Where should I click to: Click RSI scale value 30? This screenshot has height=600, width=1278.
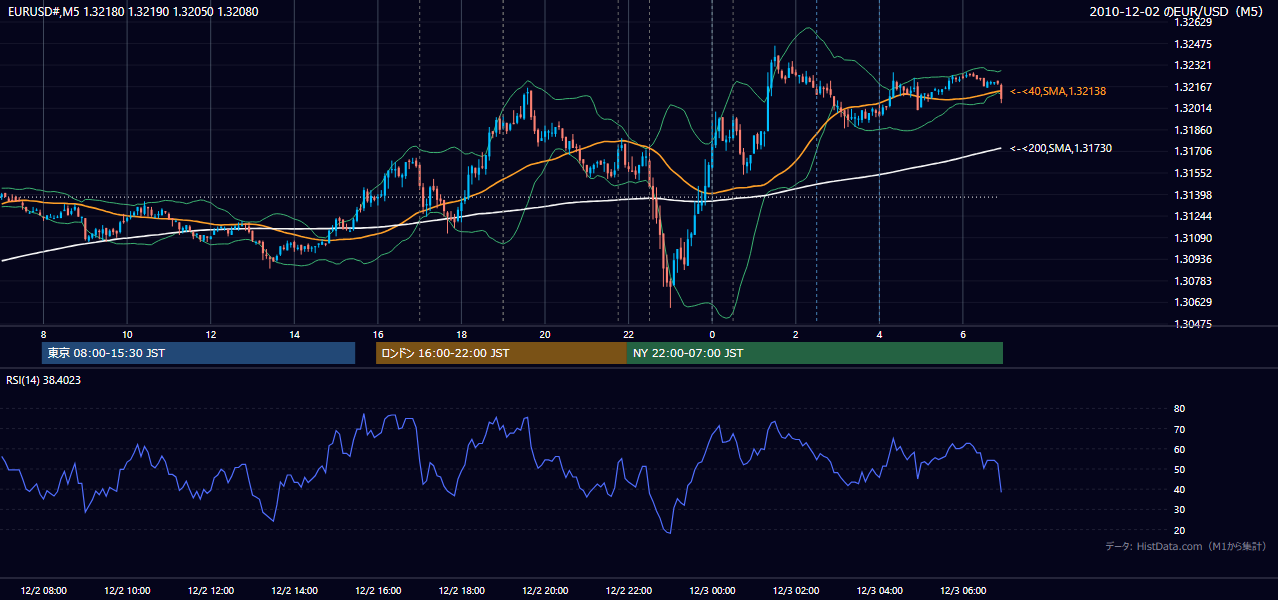coord(1179,510)
